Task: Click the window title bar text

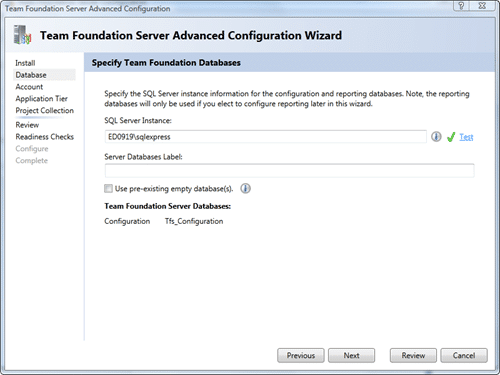Action: pyautogui.click(x=88, y=9)
